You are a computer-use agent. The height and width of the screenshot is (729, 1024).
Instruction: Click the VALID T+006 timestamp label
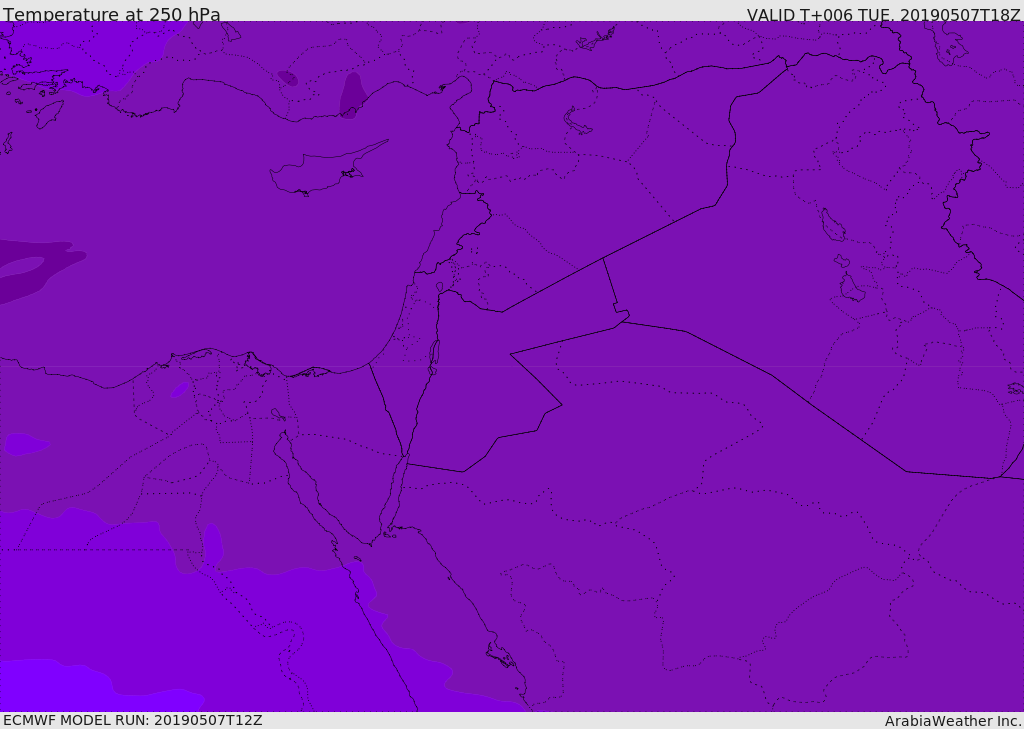pyautogui.click(x=884, y=14)
